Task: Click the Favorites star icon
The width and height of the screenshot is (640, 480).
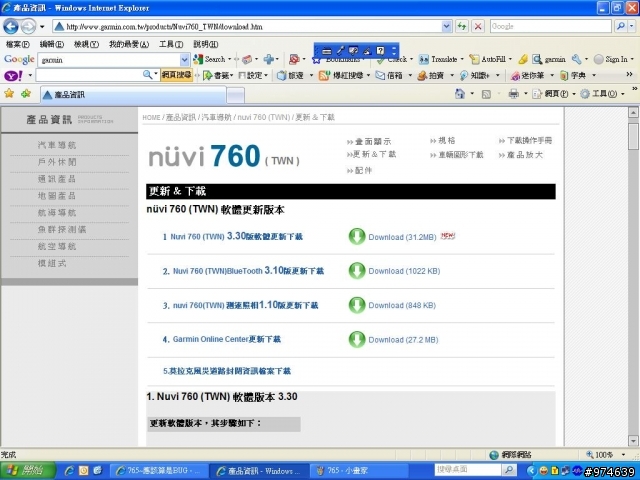Action: (9, 94)
